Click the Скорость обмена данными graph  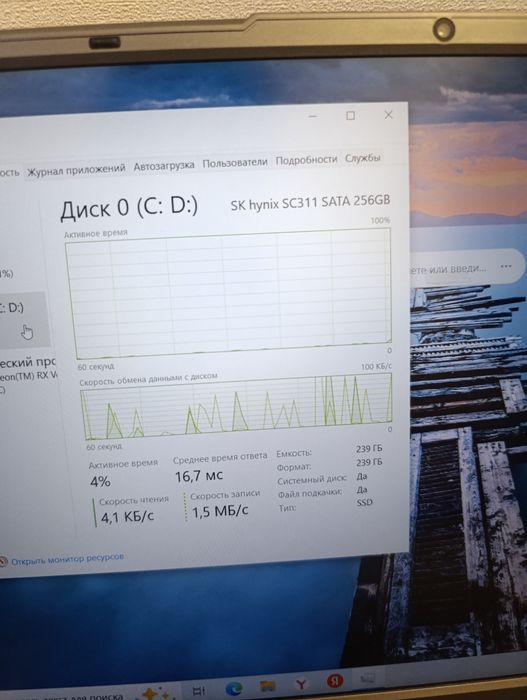(237, 405)
